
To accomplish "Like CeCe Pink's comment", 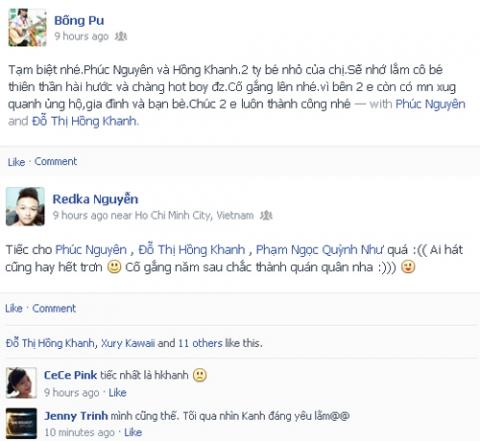I will coord(117,393).
